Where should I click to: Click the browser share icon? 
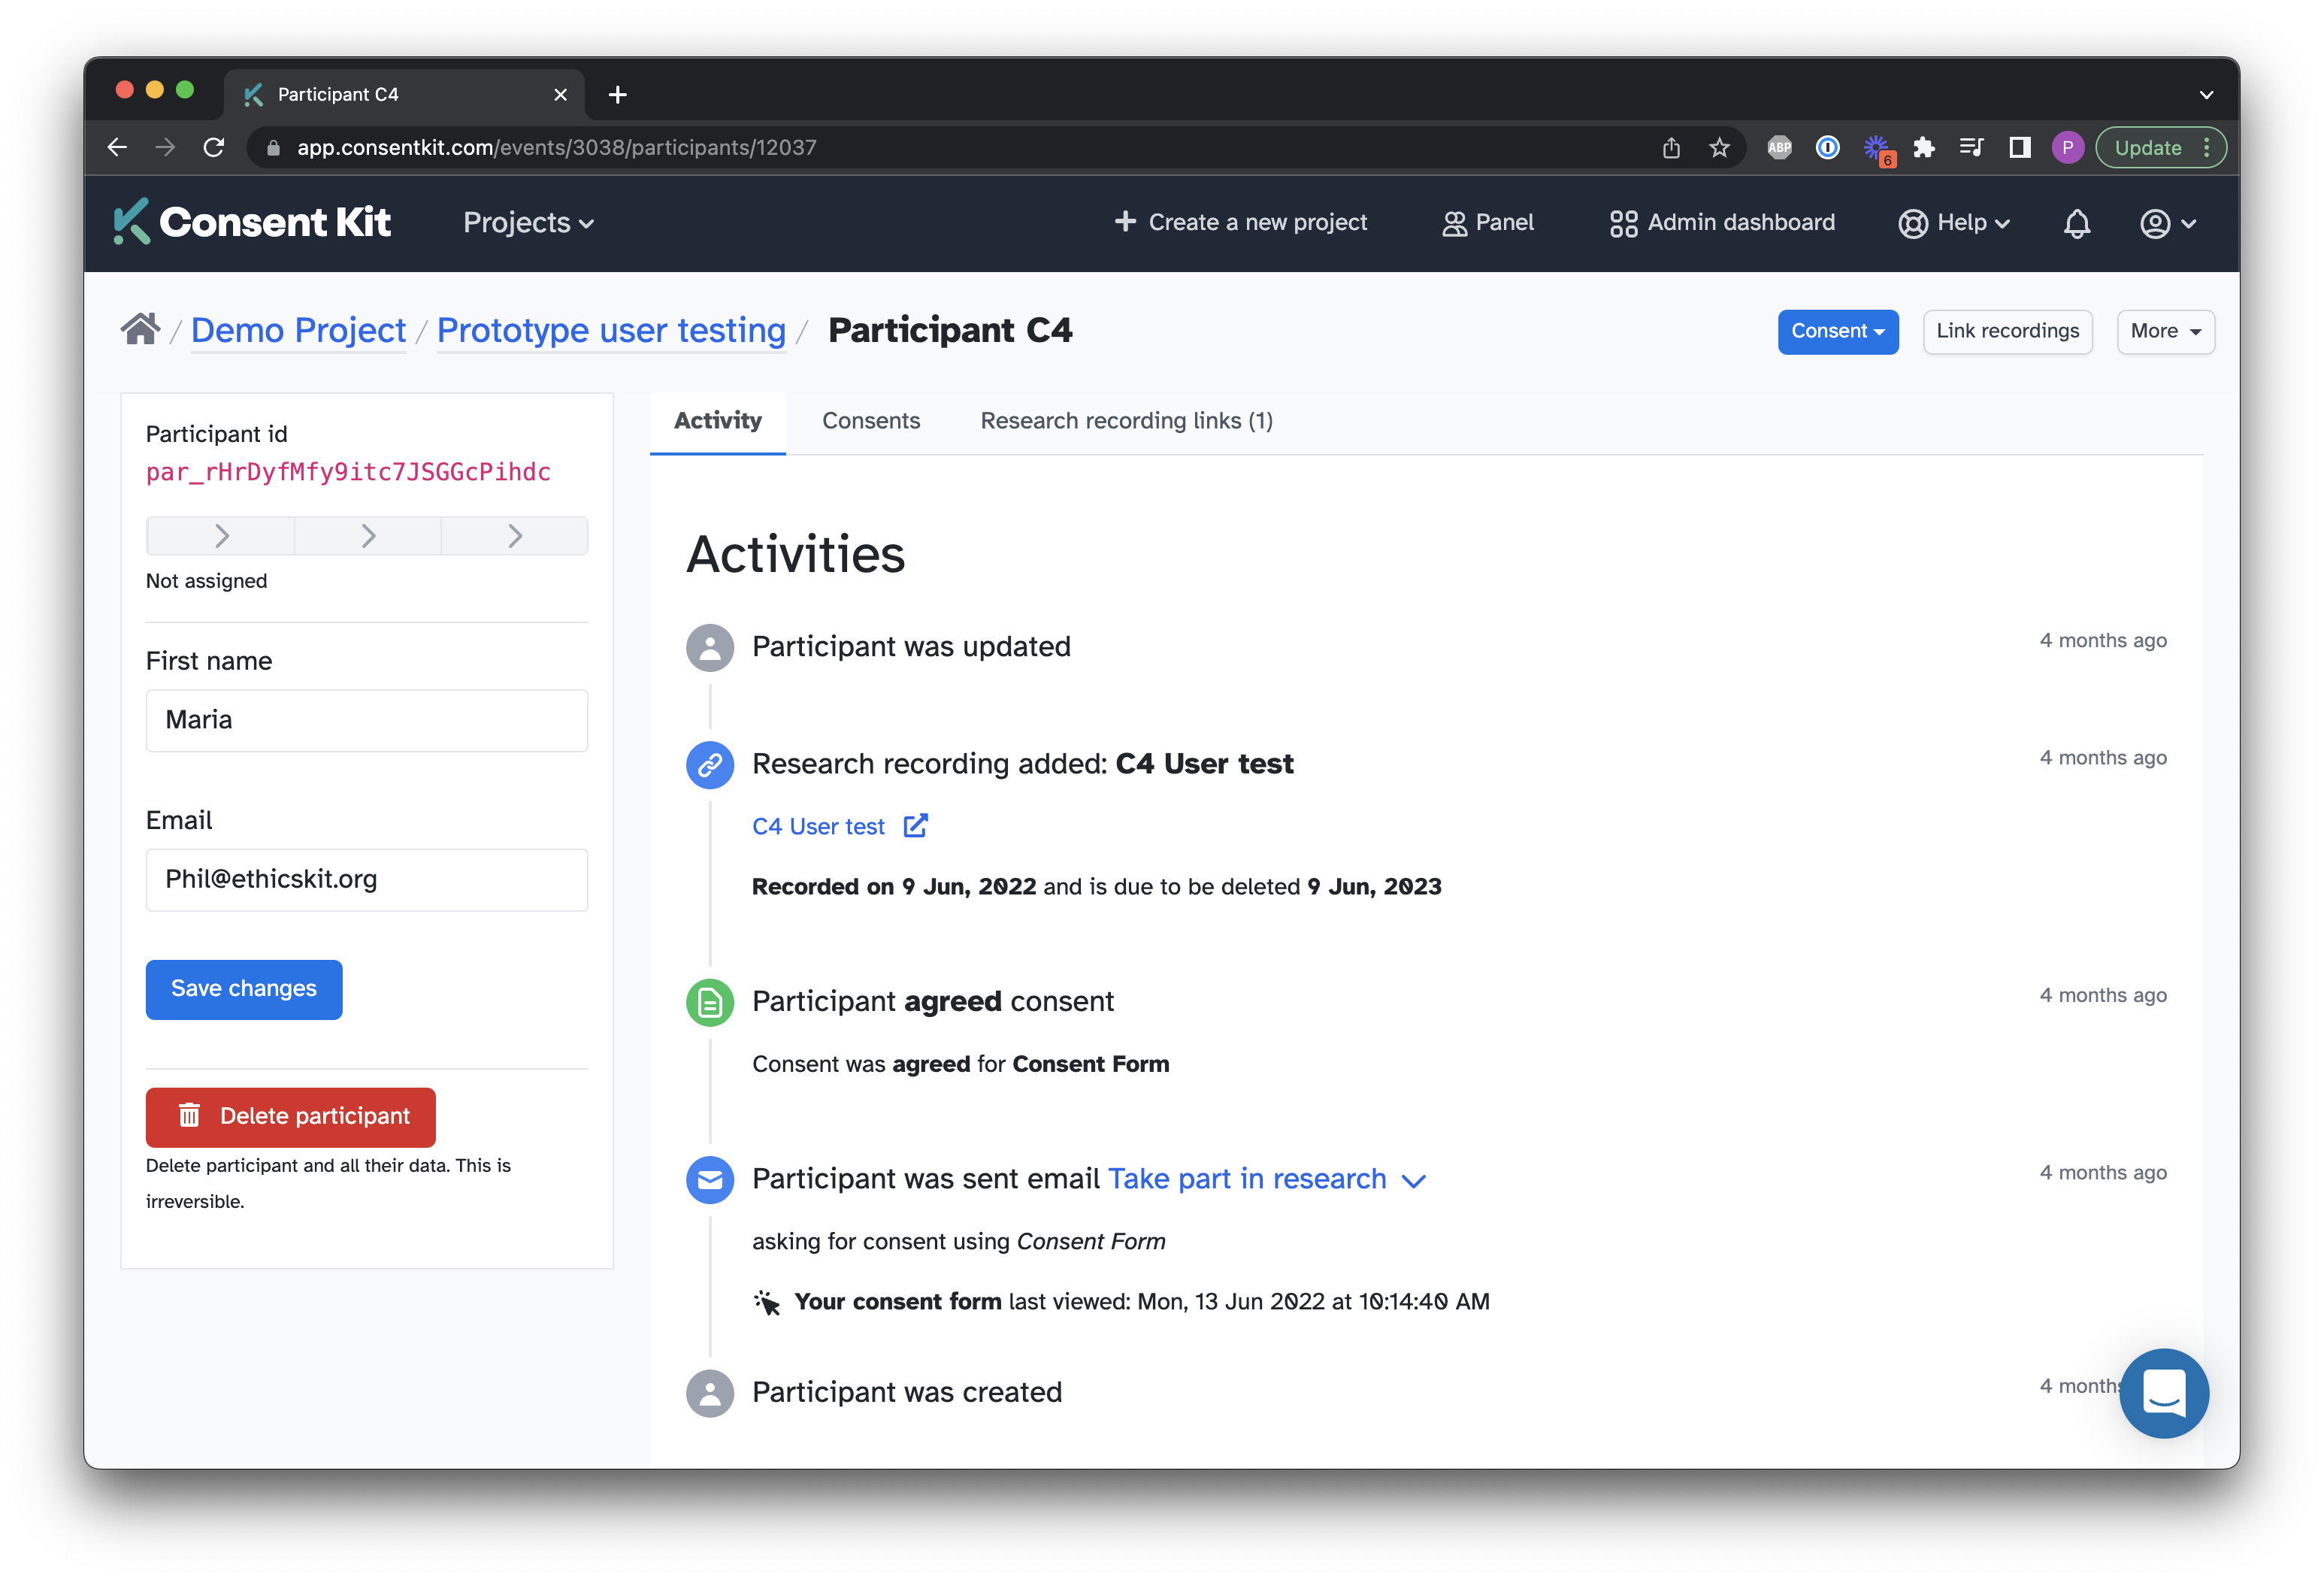(x=1671, y=148)
